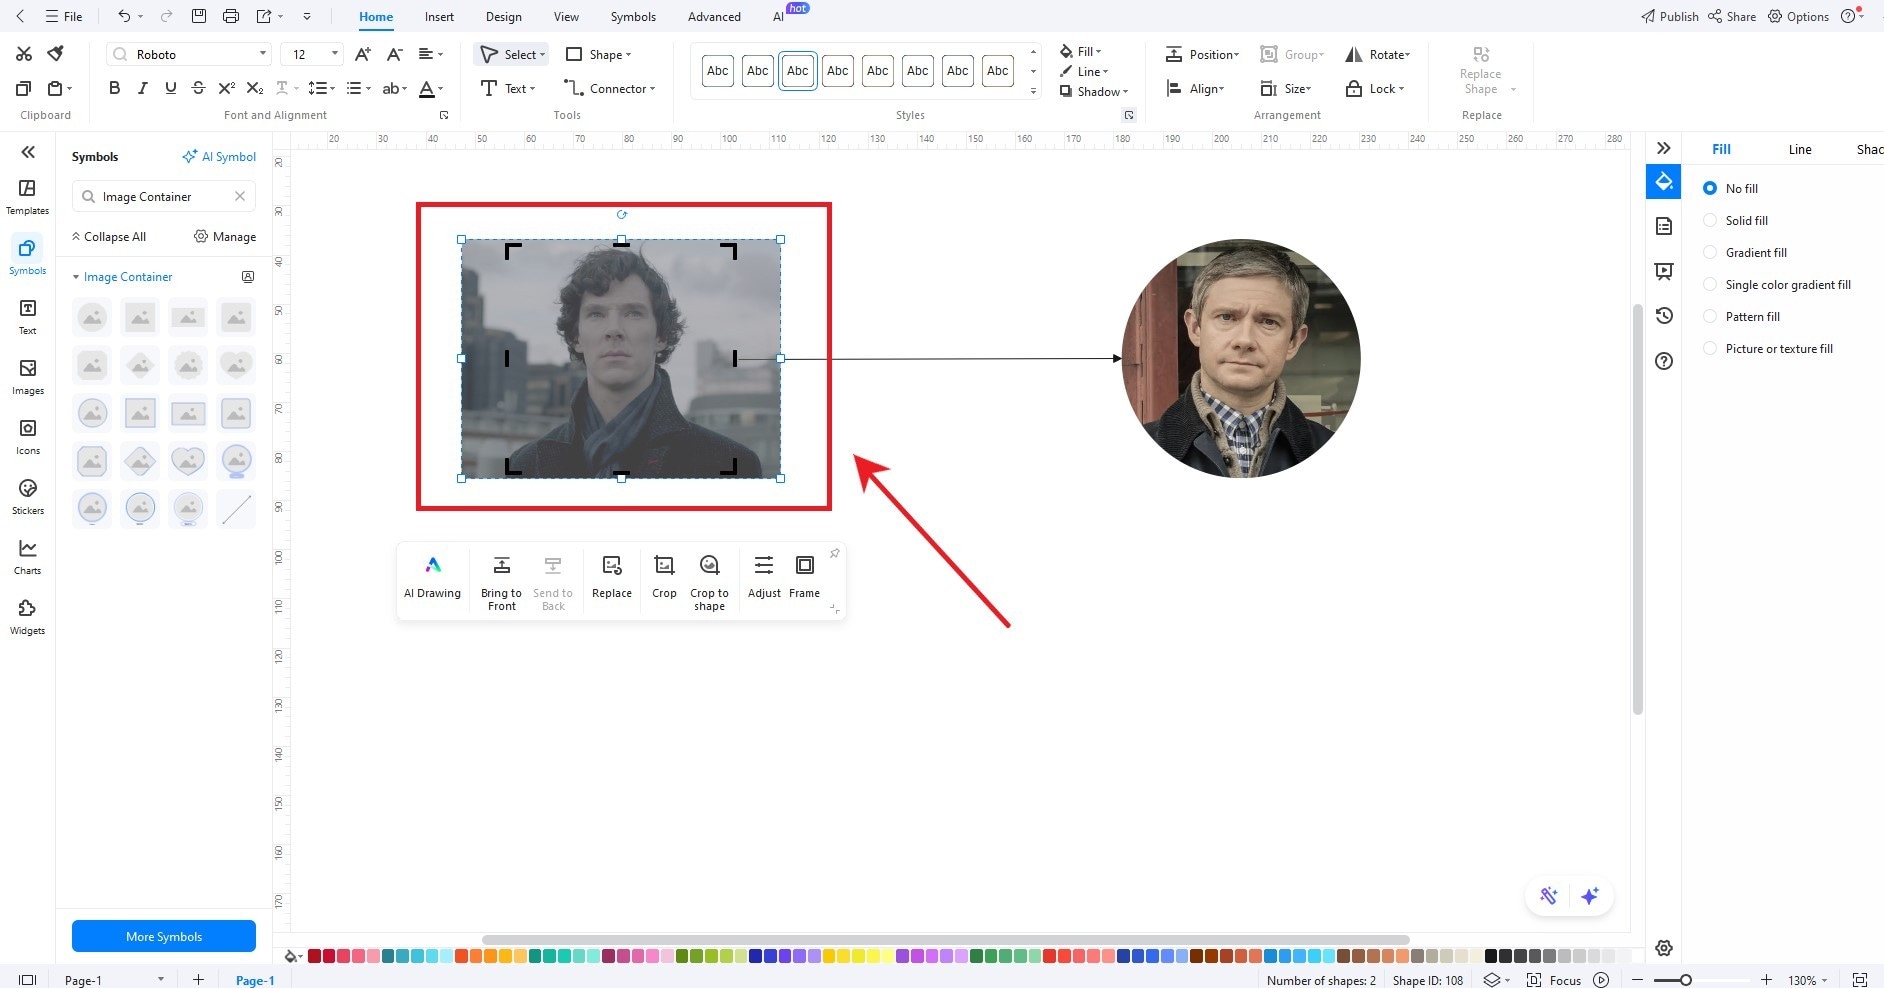Open the Icons sidebar panel

27,437
